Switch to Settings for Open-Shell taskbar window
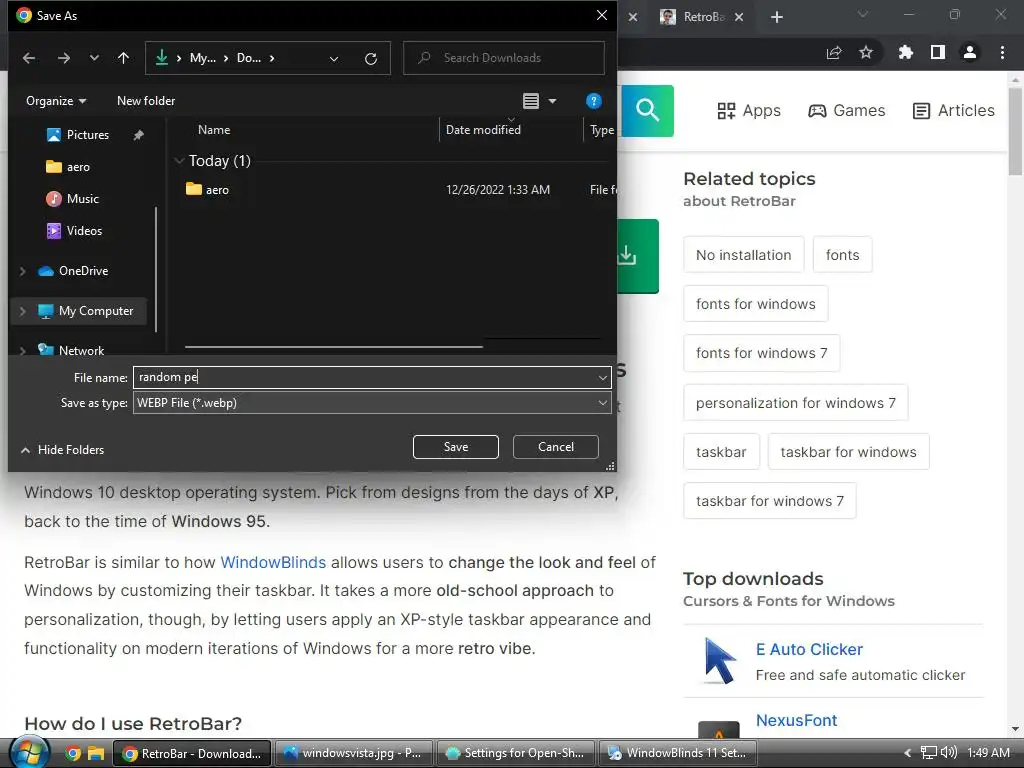 point(515,753)
